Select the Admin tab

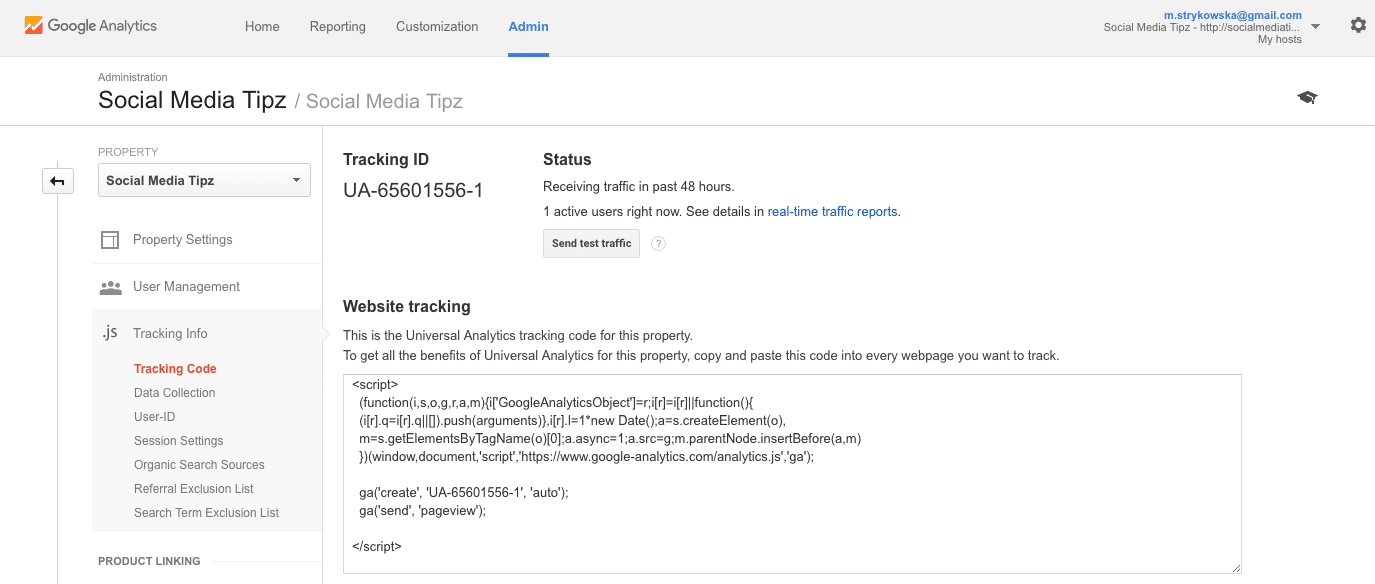(528, 27)
